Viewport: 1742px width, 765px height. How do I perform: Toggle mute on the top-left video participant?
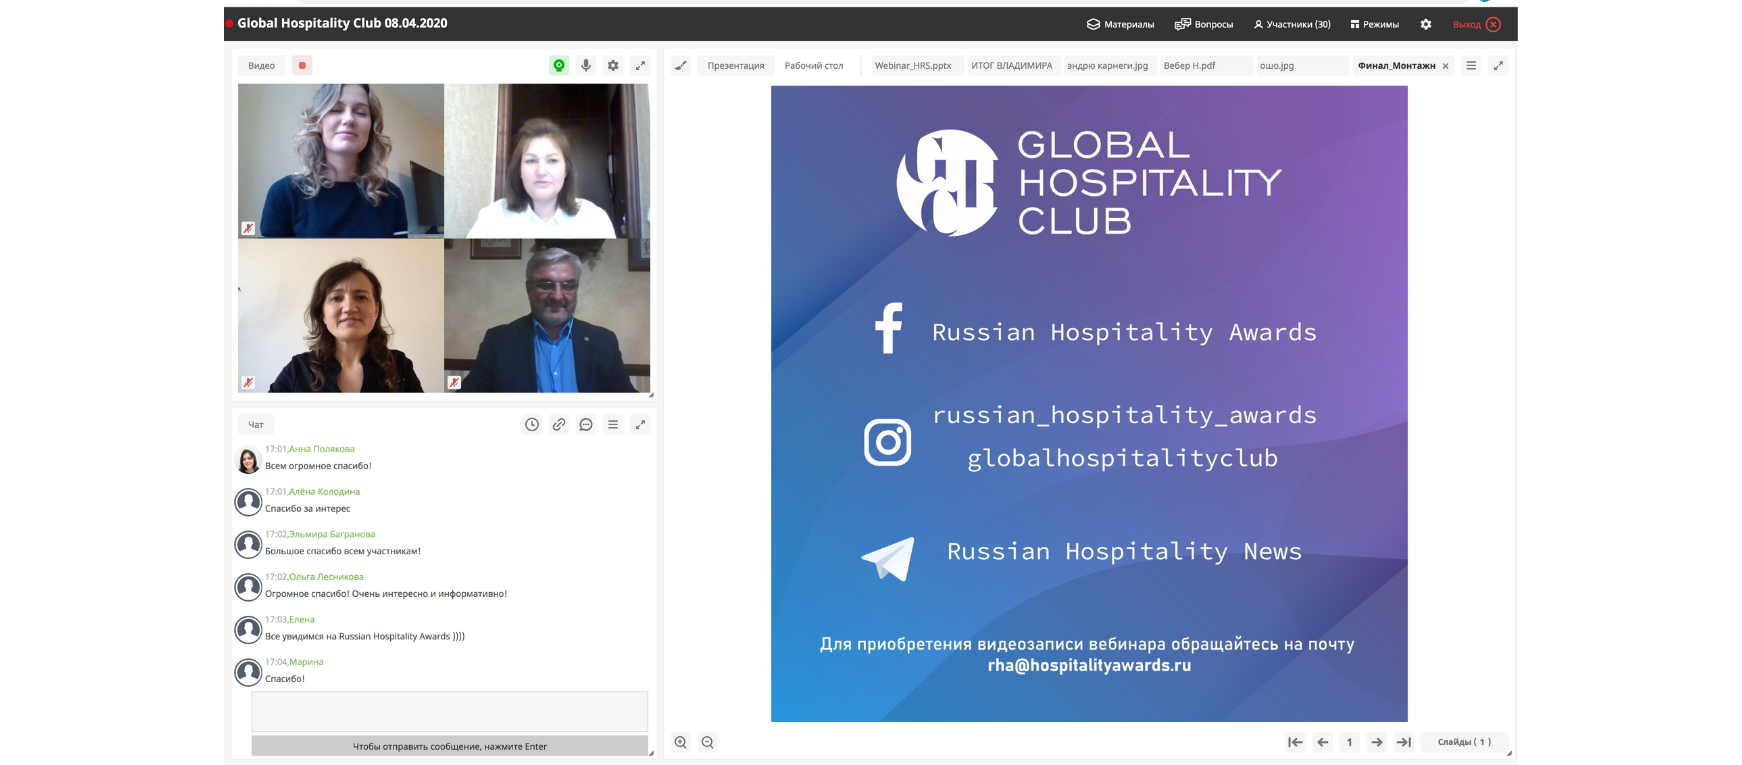[248, 229]
